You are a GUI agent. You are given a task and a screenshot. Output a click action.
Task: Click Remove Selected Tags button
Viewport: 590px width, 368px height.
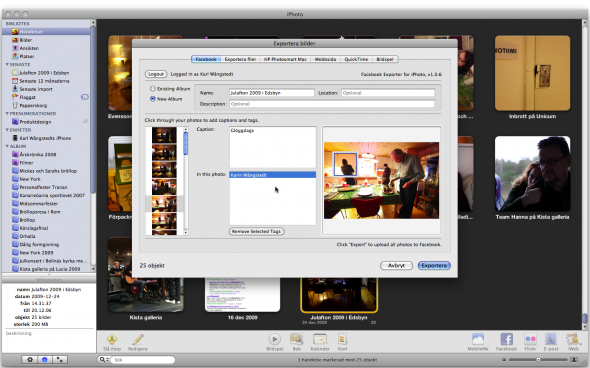click(x=257, y=231)
